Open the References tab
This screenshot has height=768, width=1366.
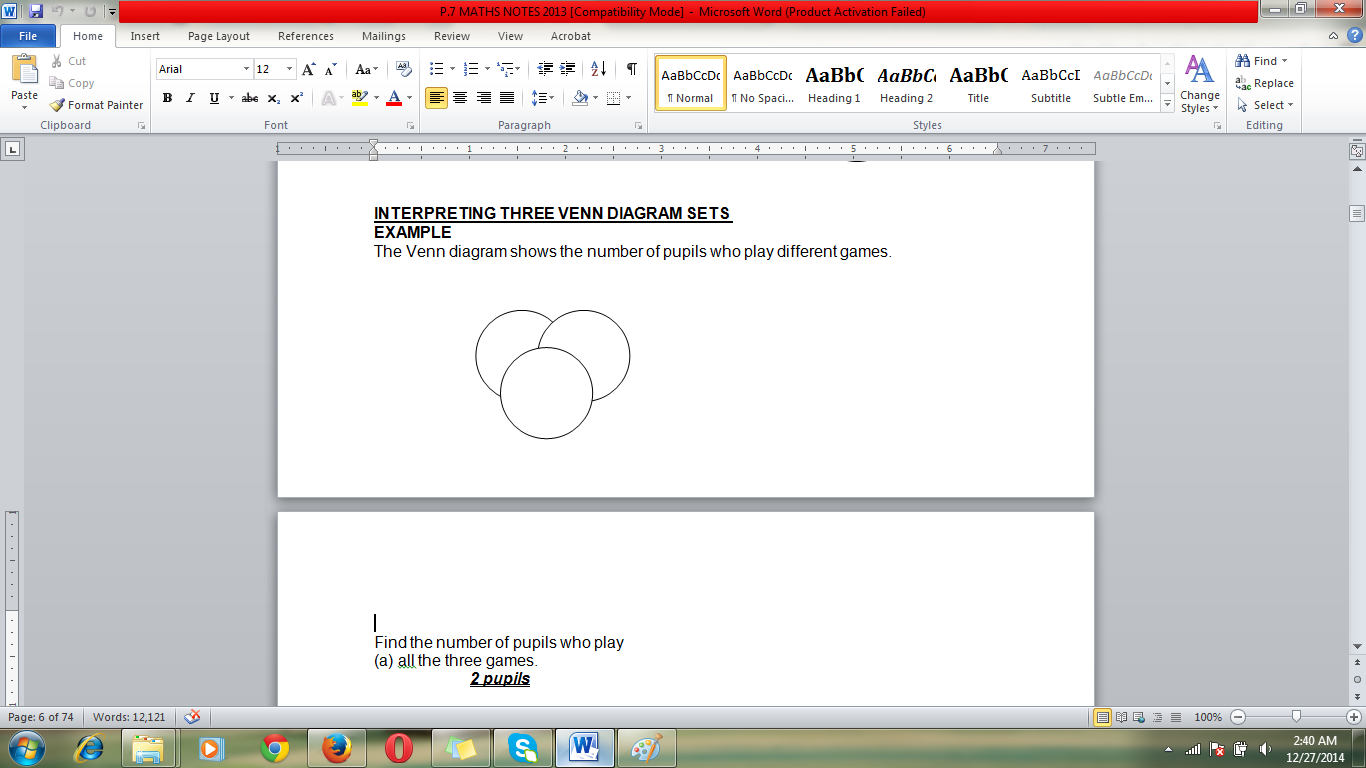[306, 36]
